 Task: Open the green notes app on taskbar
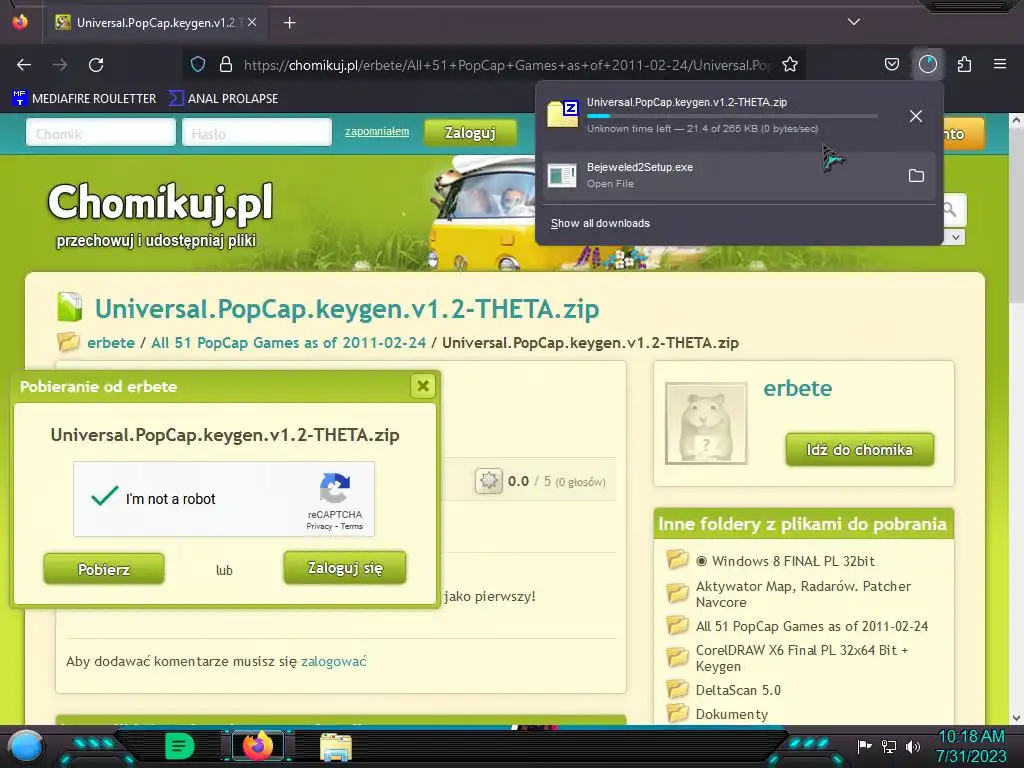point(180,746)
